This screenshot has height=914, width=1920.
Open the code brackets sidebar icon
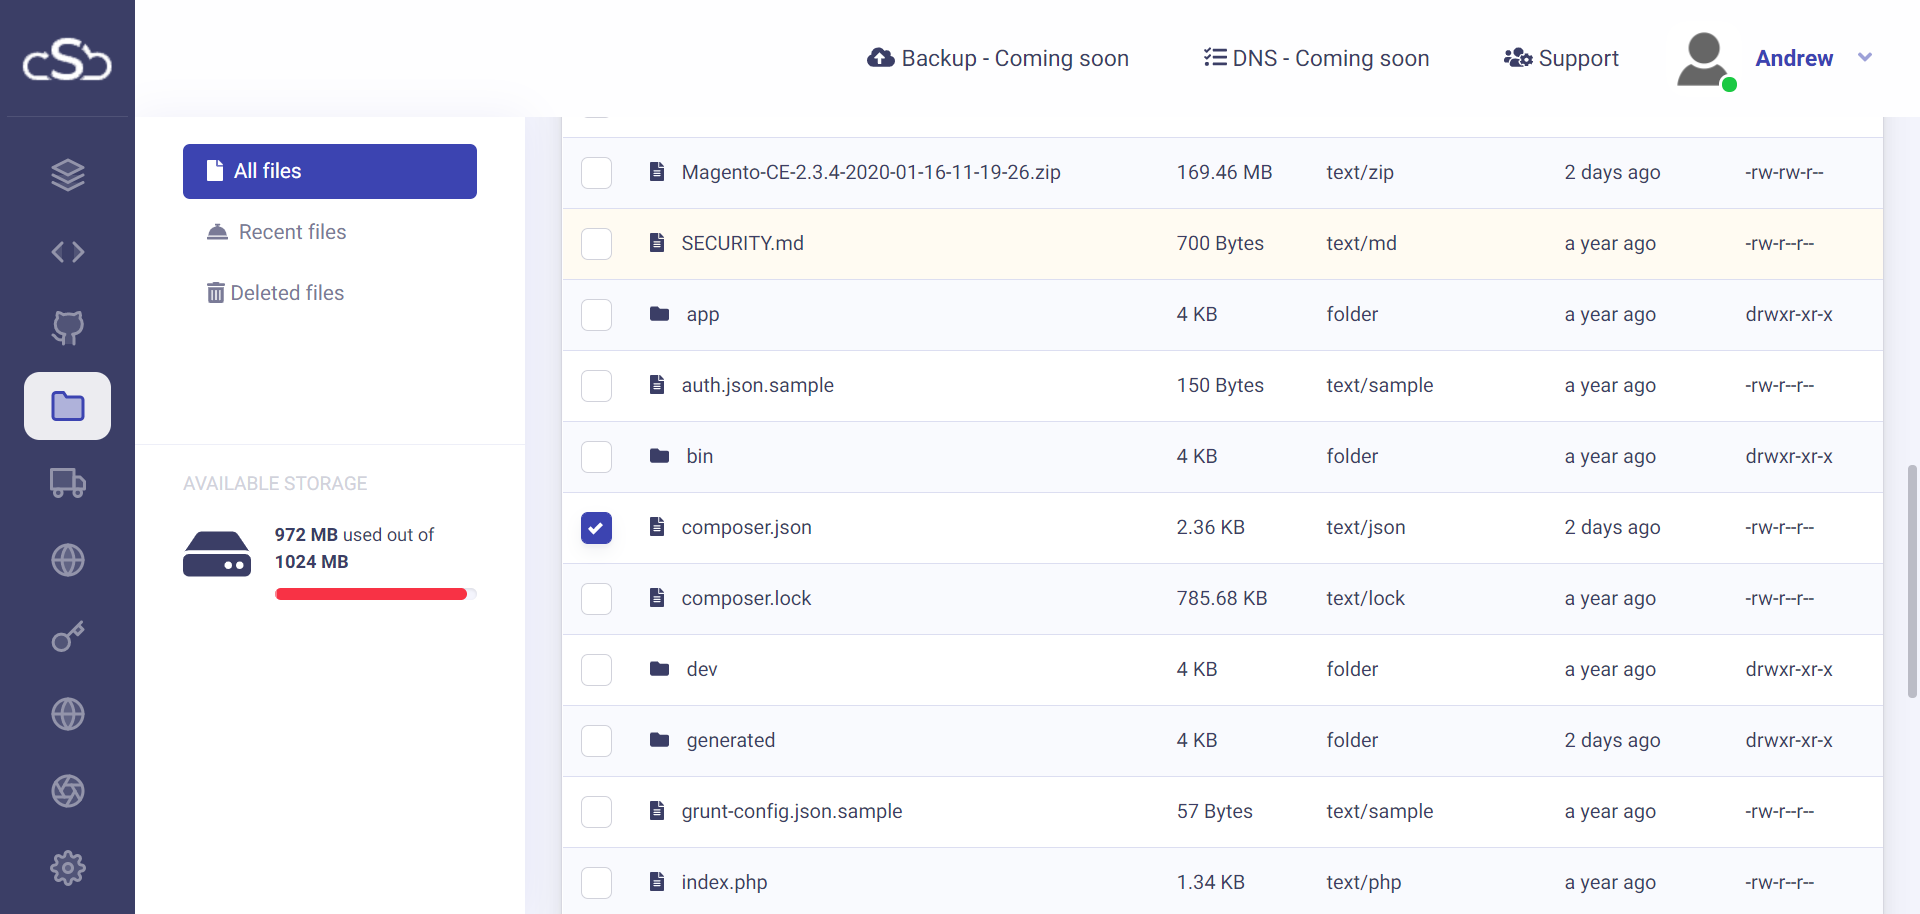pos(67,252)
